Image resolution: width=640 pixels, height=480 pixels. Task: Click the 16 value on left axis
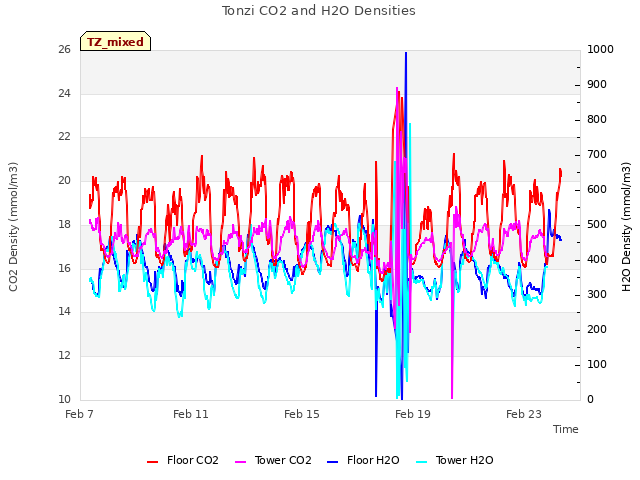(x=64, y=268)
